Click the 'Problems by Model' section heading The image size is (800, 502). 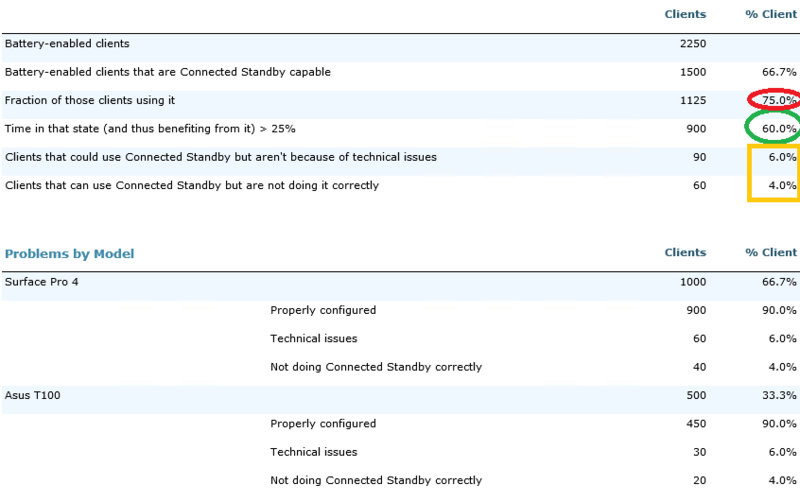(69, 254)
